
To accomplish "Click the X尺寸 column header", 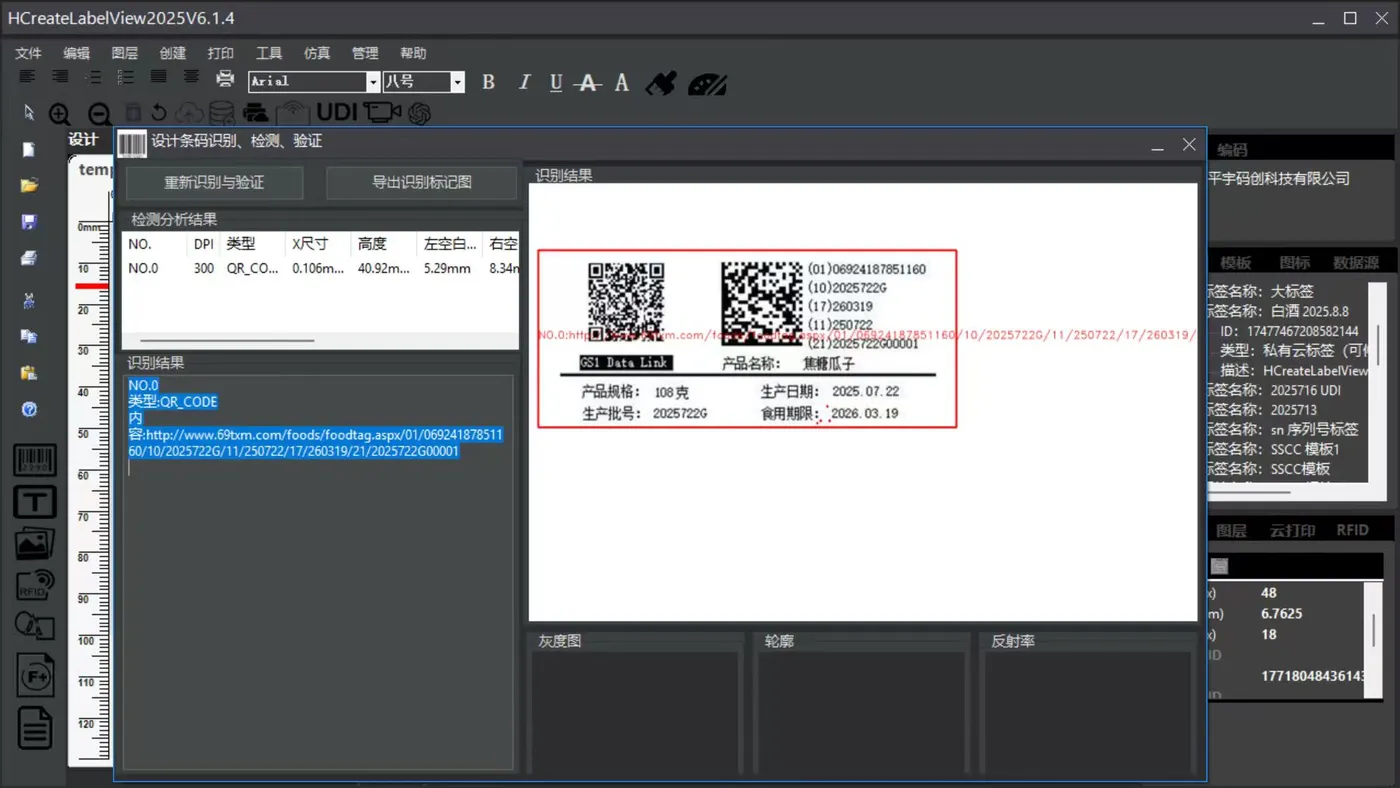I will coord(317,244).
